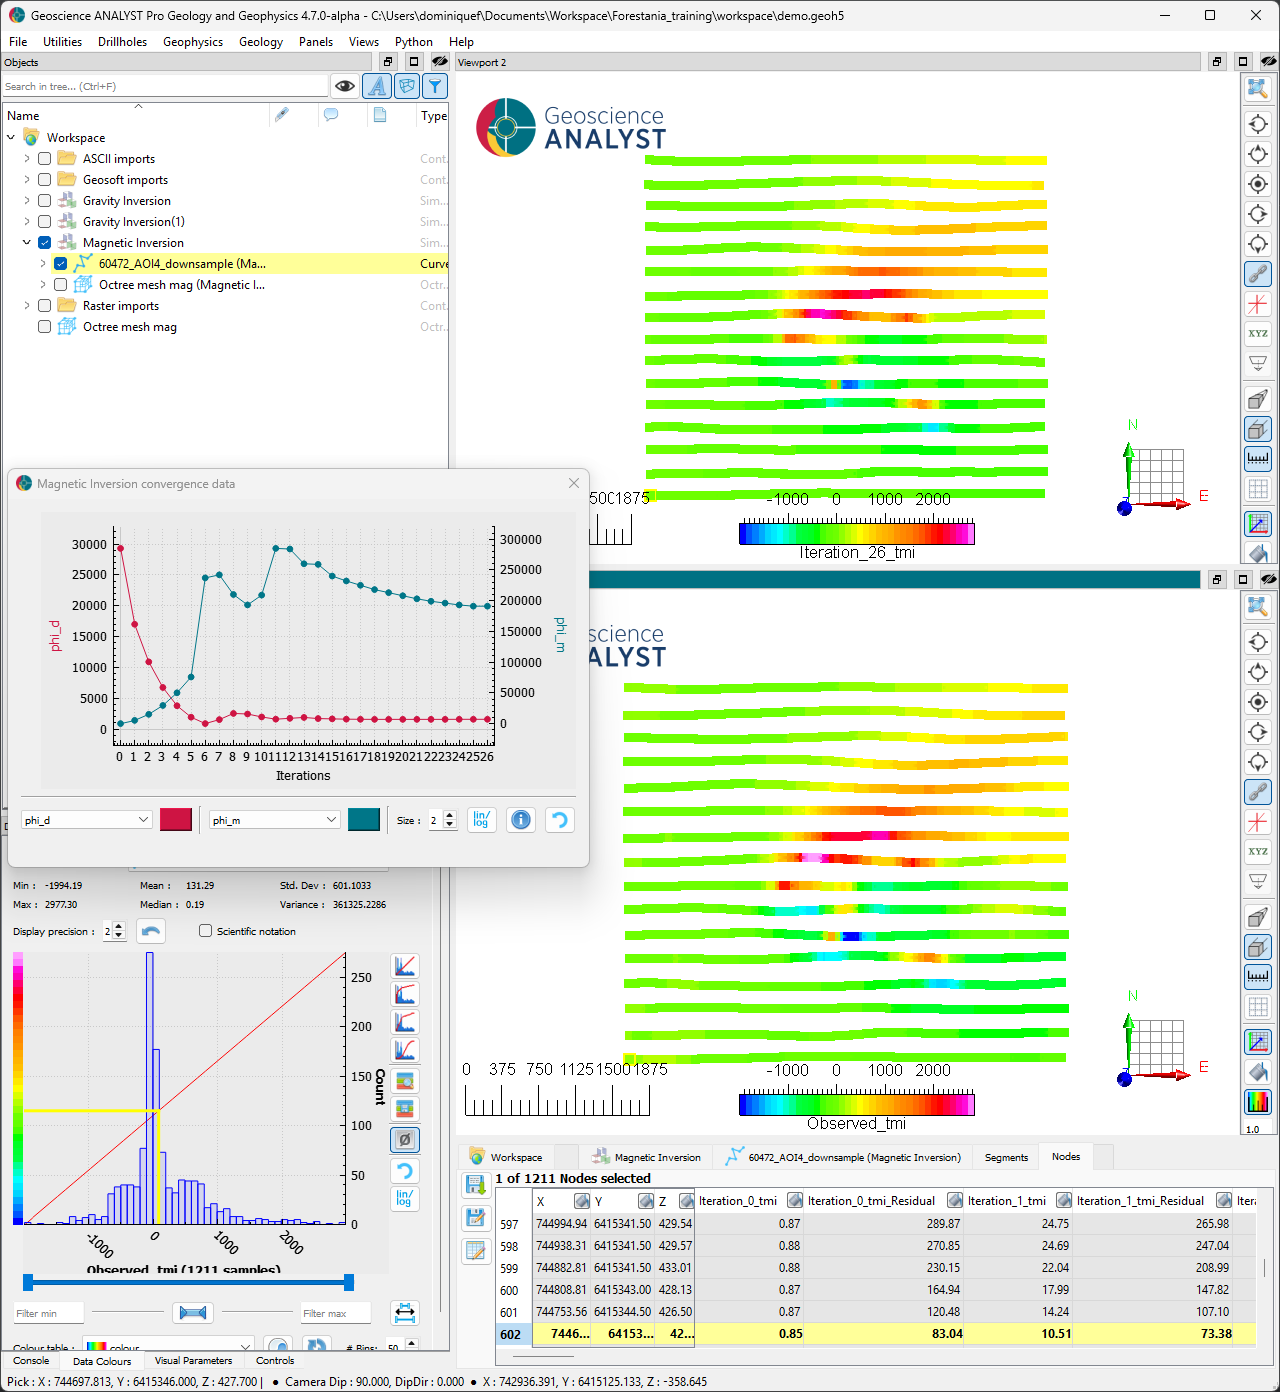Screen dimensions: 1280x1392
Task: Check the Gravity Inversion checkbox
Action: (x=44, y=201)
